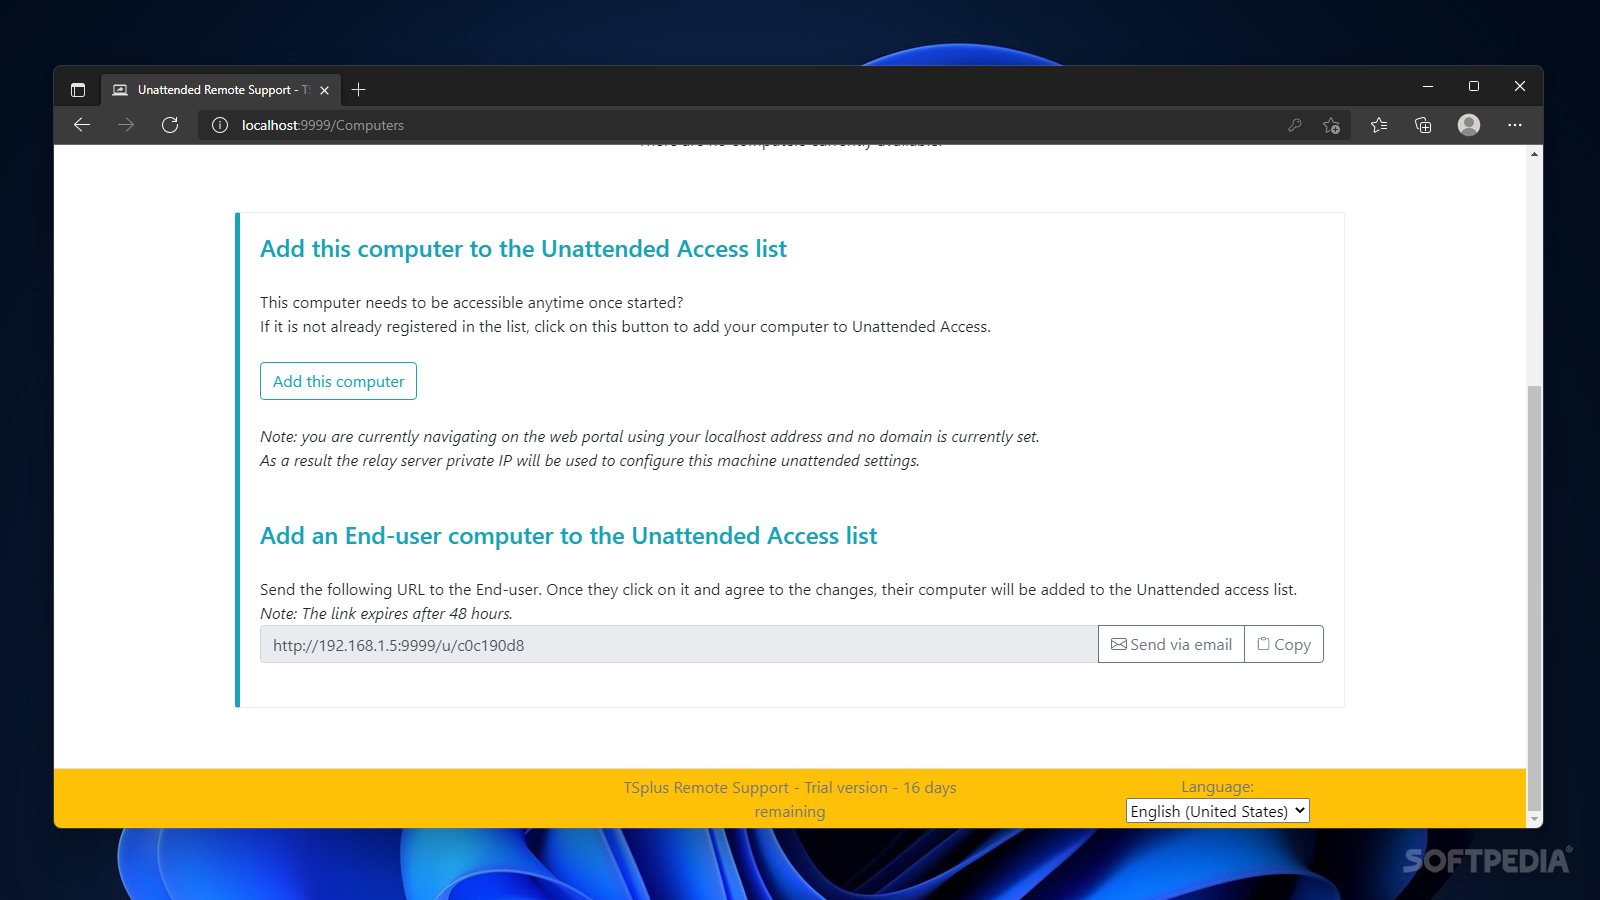Click the heading Add an End-user computer to the Unattended Access list
1600x900 pixels.
pyautogui.click(x=568, y=536)
